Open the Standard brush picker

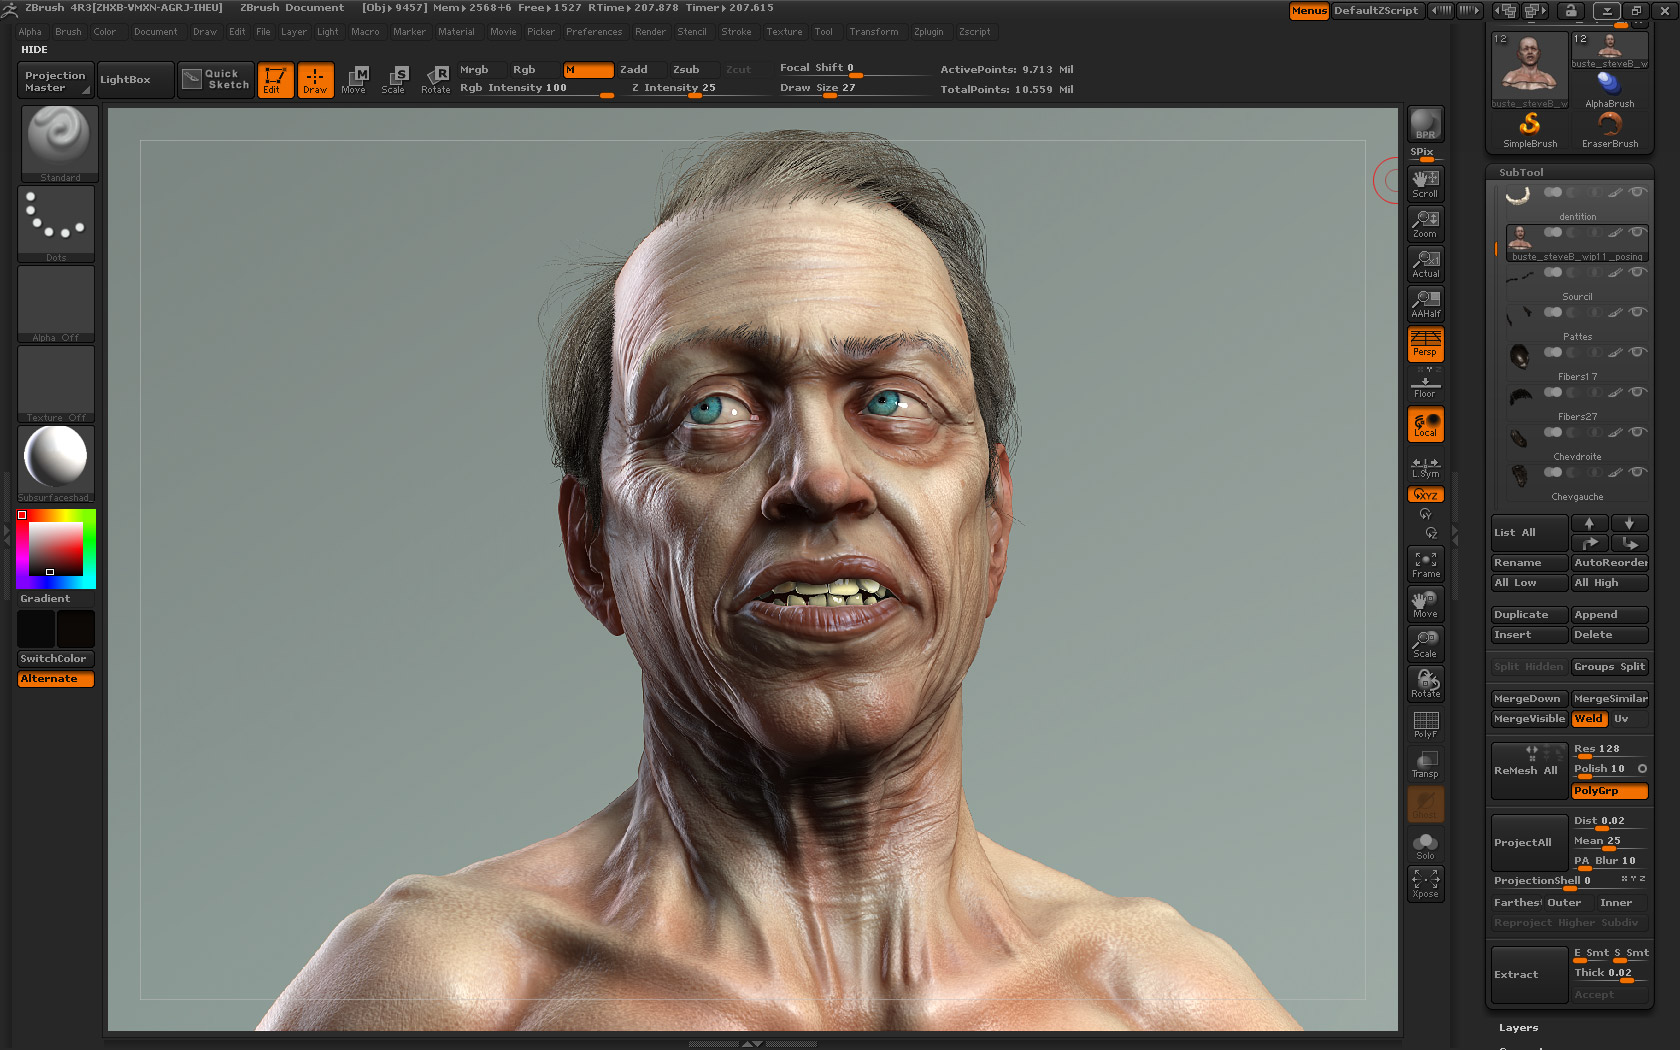pyautogui.click(x=59, y=143)
